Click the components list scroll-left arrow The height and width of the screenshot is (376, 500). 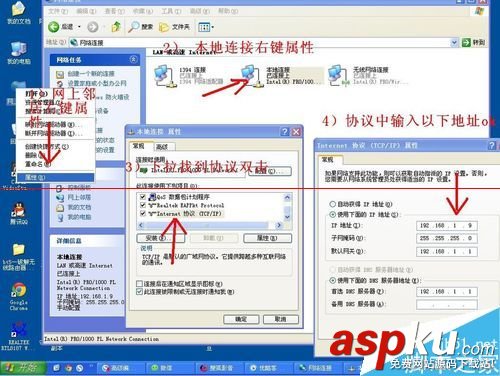(x=141, y=225)
